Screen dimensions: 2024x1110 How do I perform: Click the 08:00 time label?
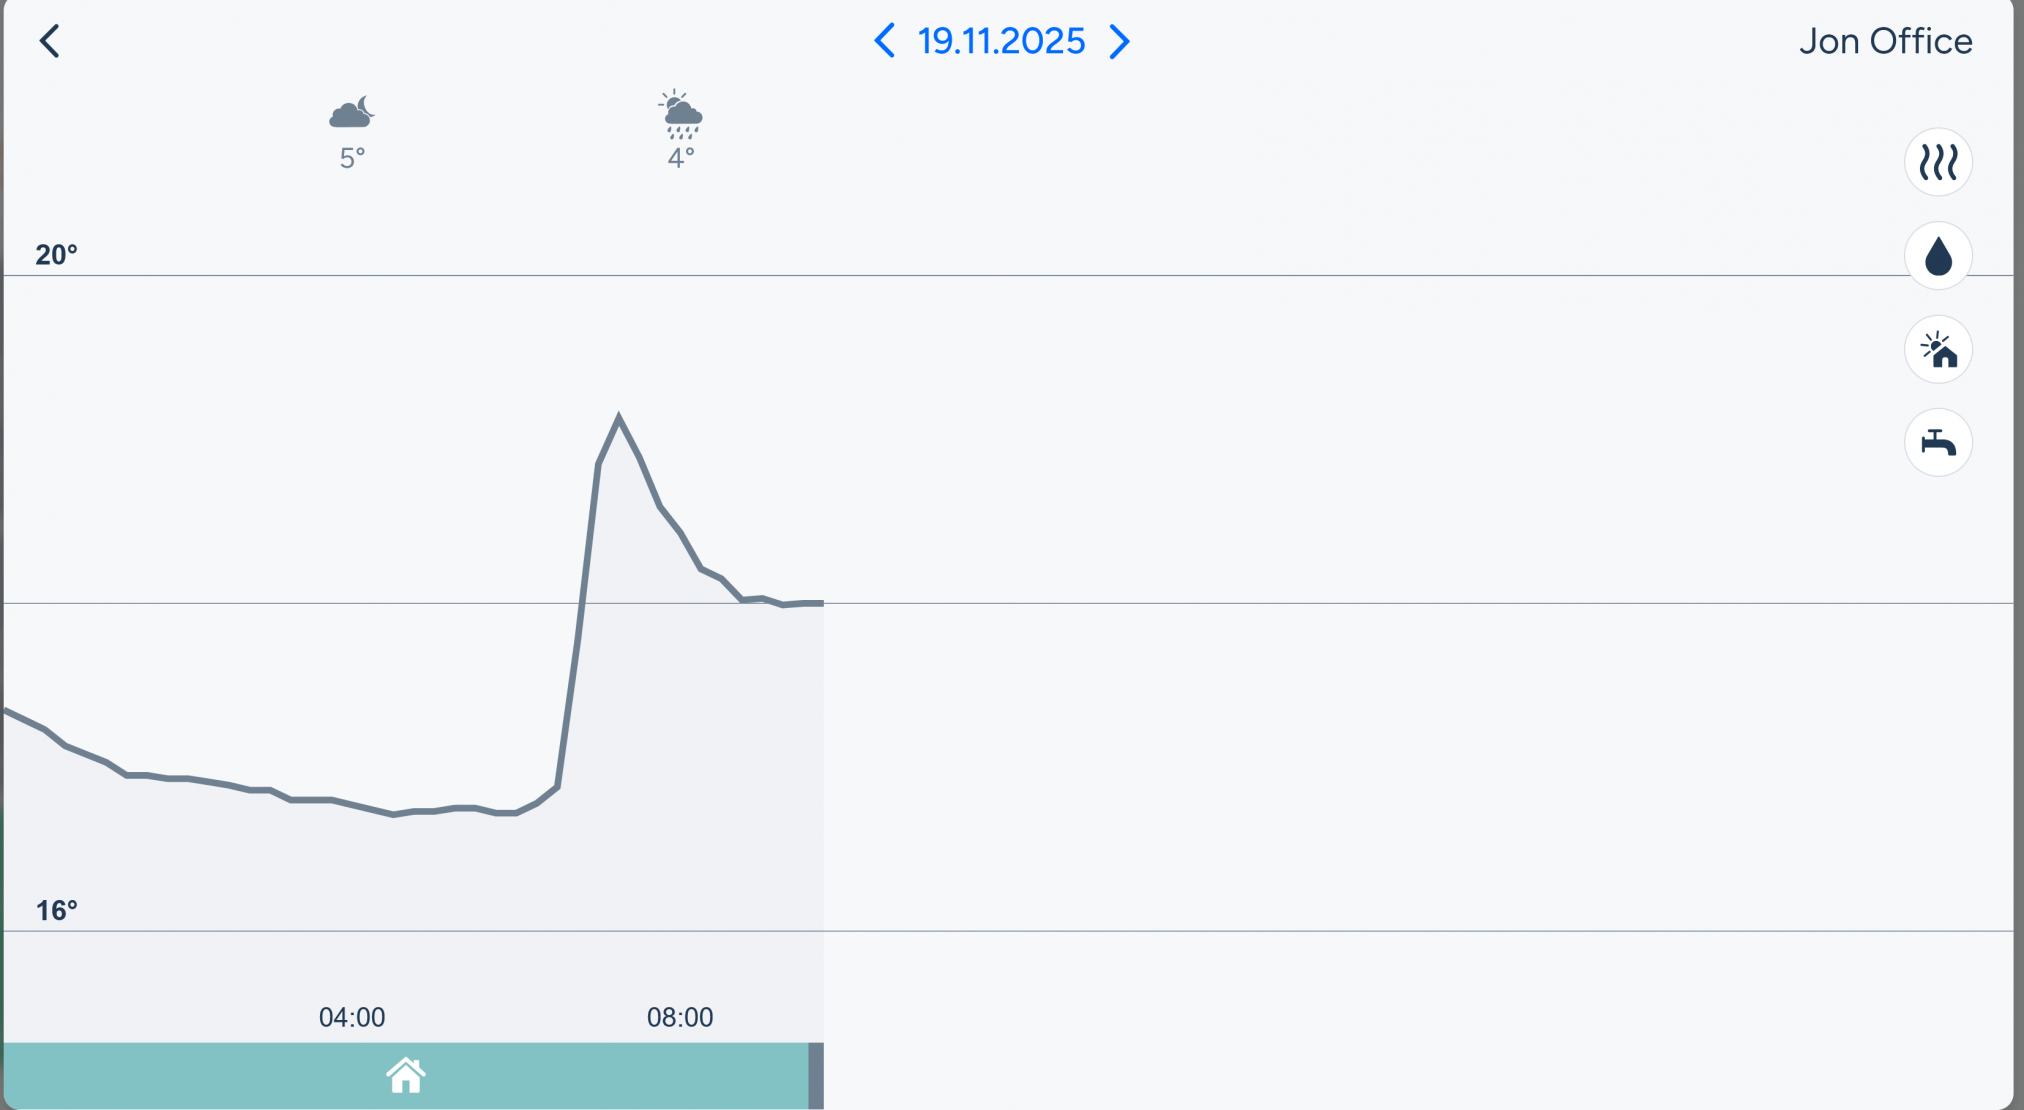pos(680,1017)
